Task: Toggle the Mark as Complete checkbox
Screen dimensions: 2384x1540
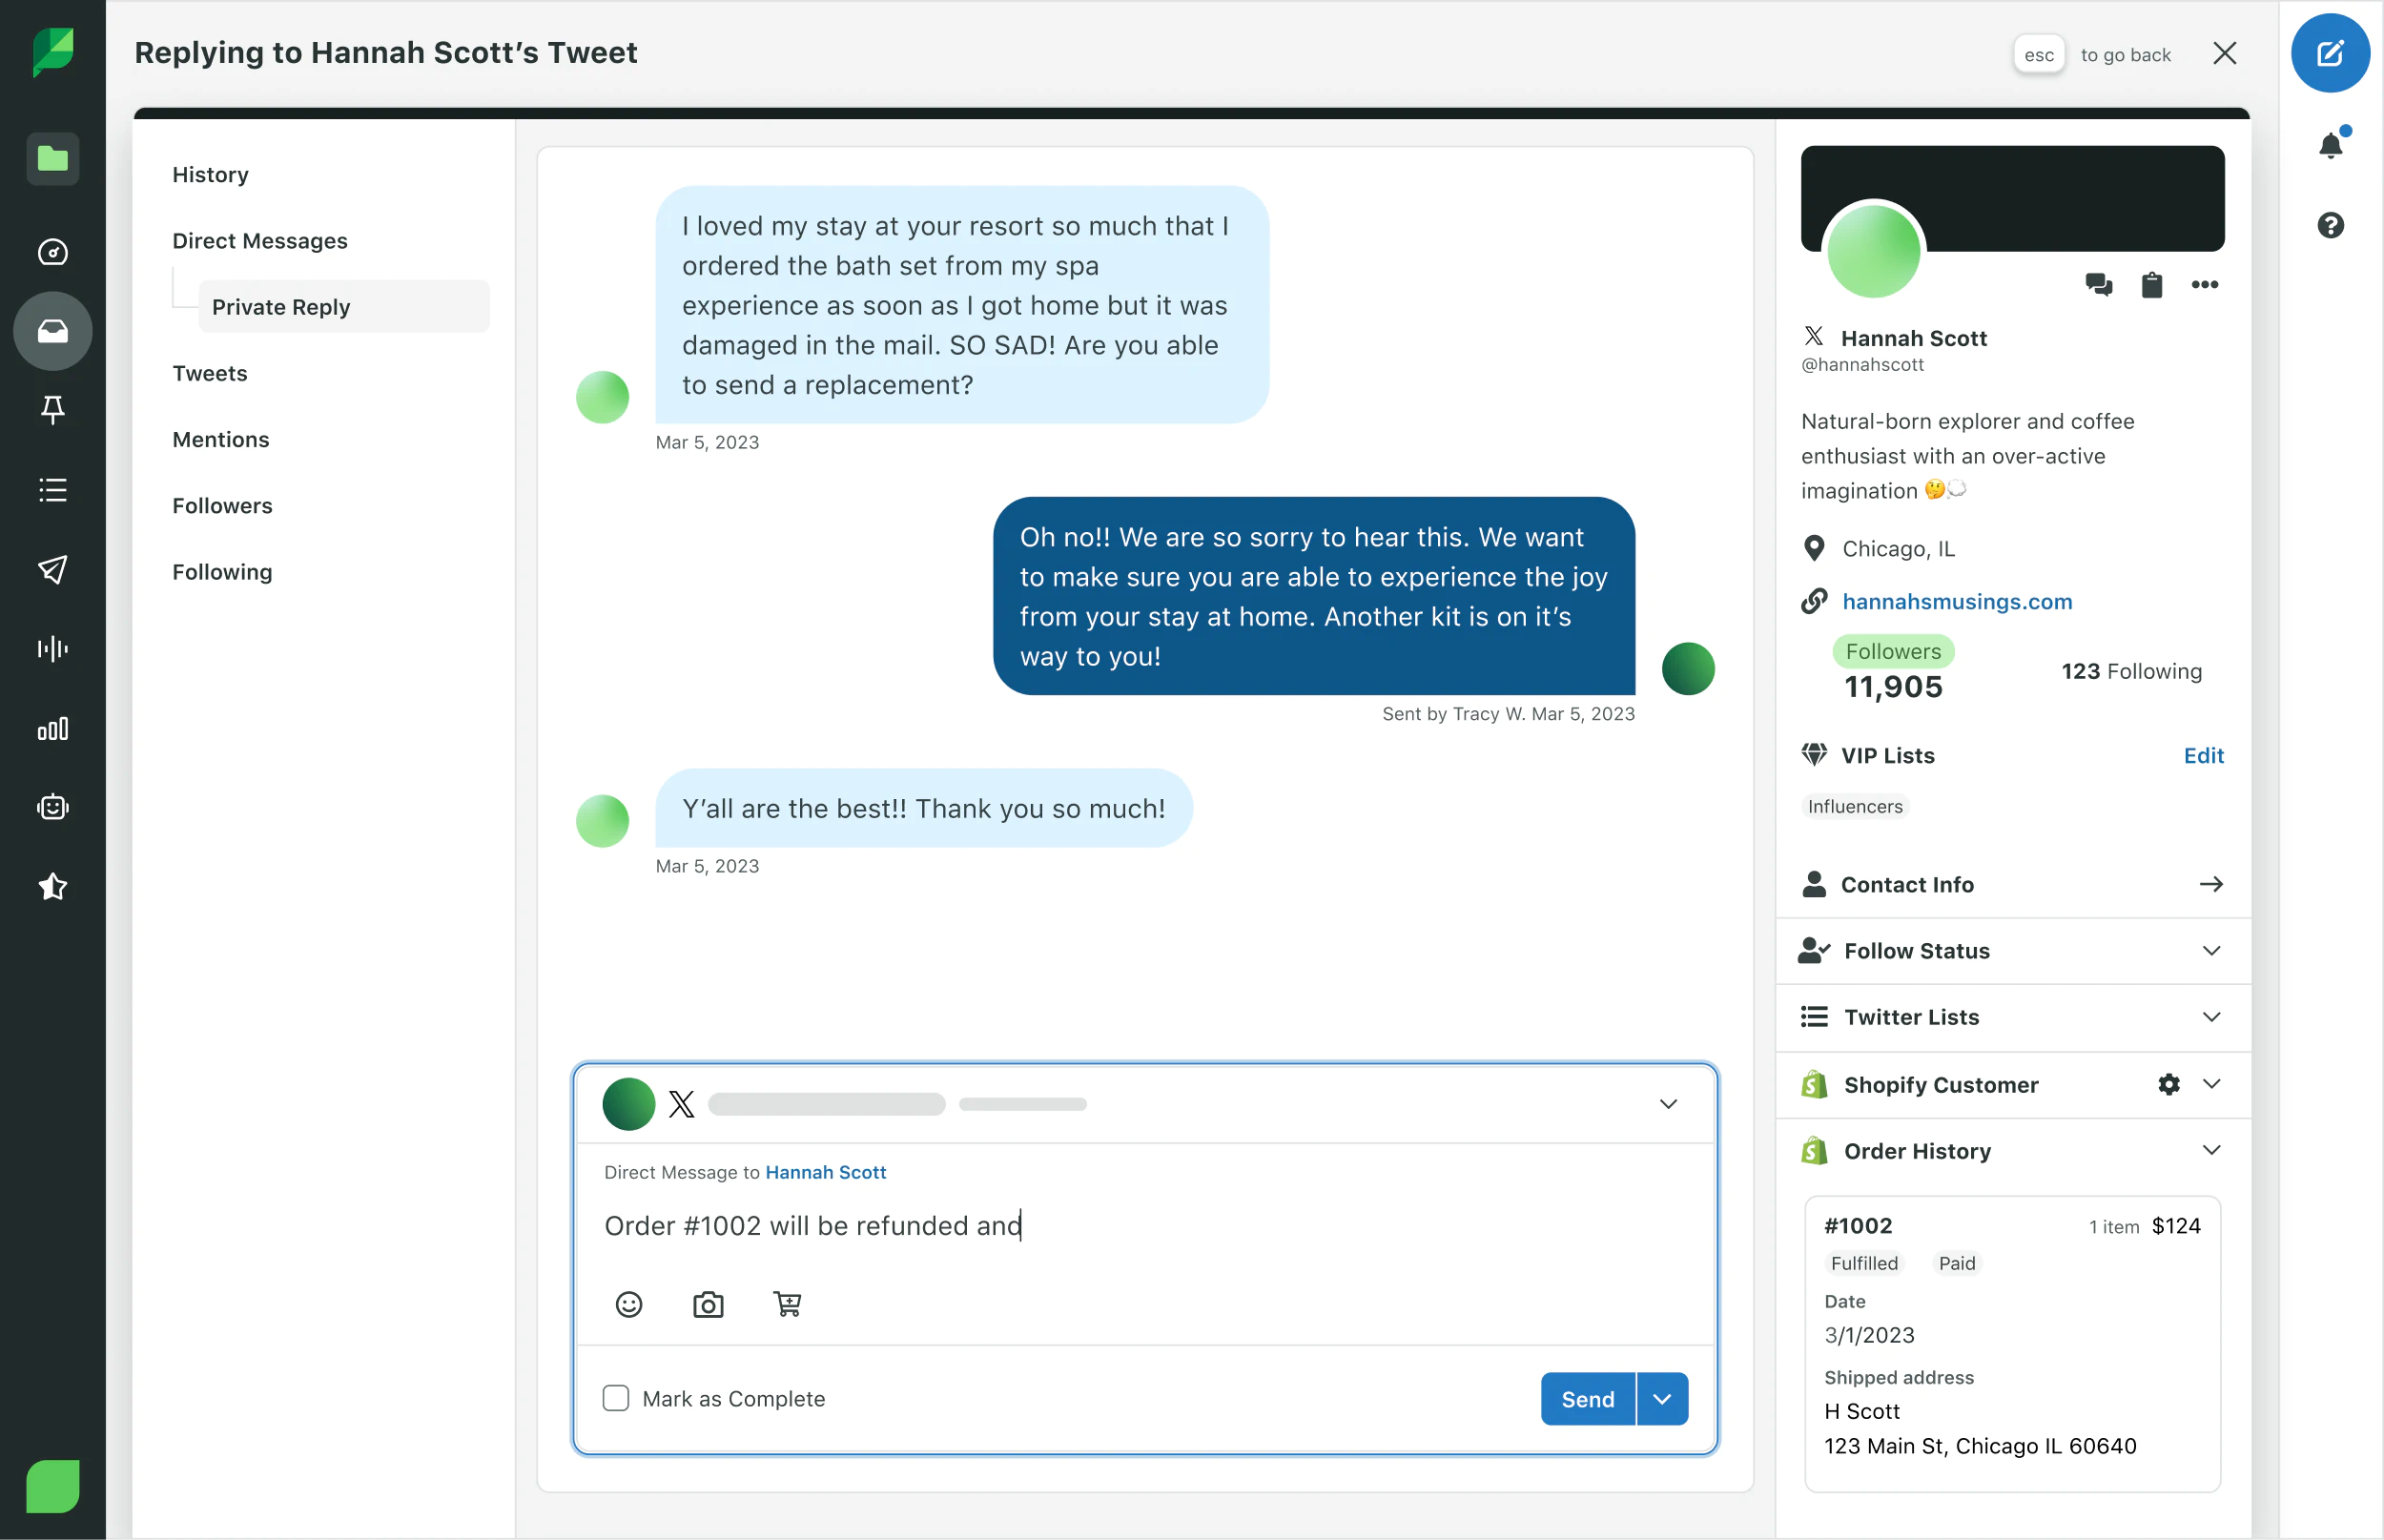Action: click(x=615, y=1398)
